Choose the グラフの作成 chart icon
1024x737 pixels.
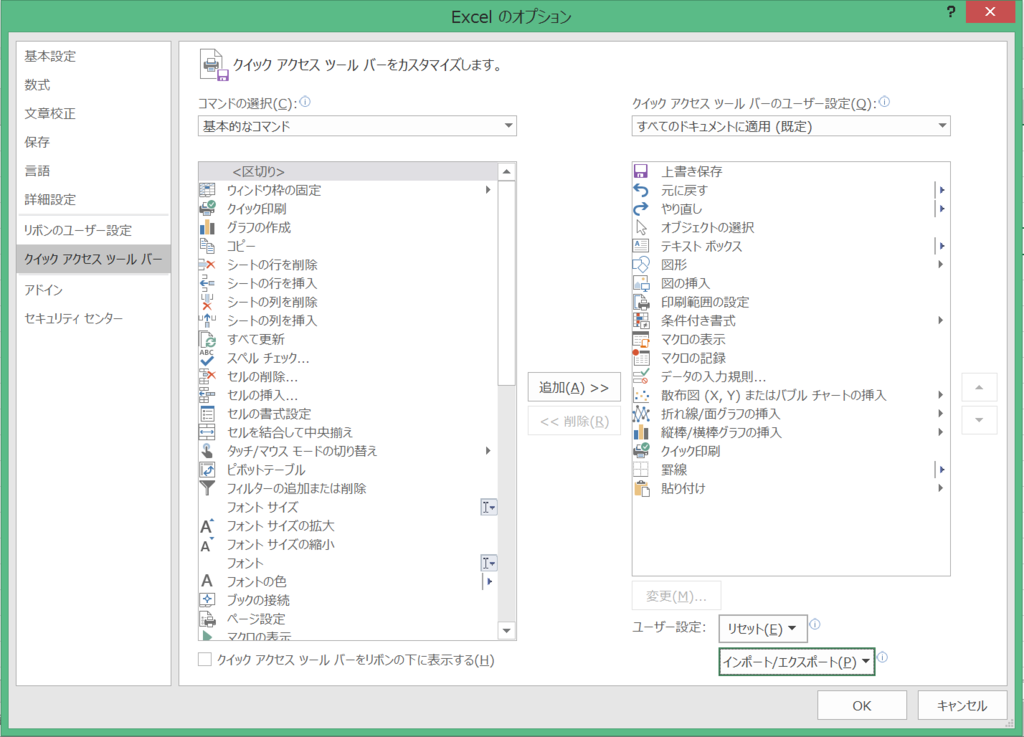point(207,227)
